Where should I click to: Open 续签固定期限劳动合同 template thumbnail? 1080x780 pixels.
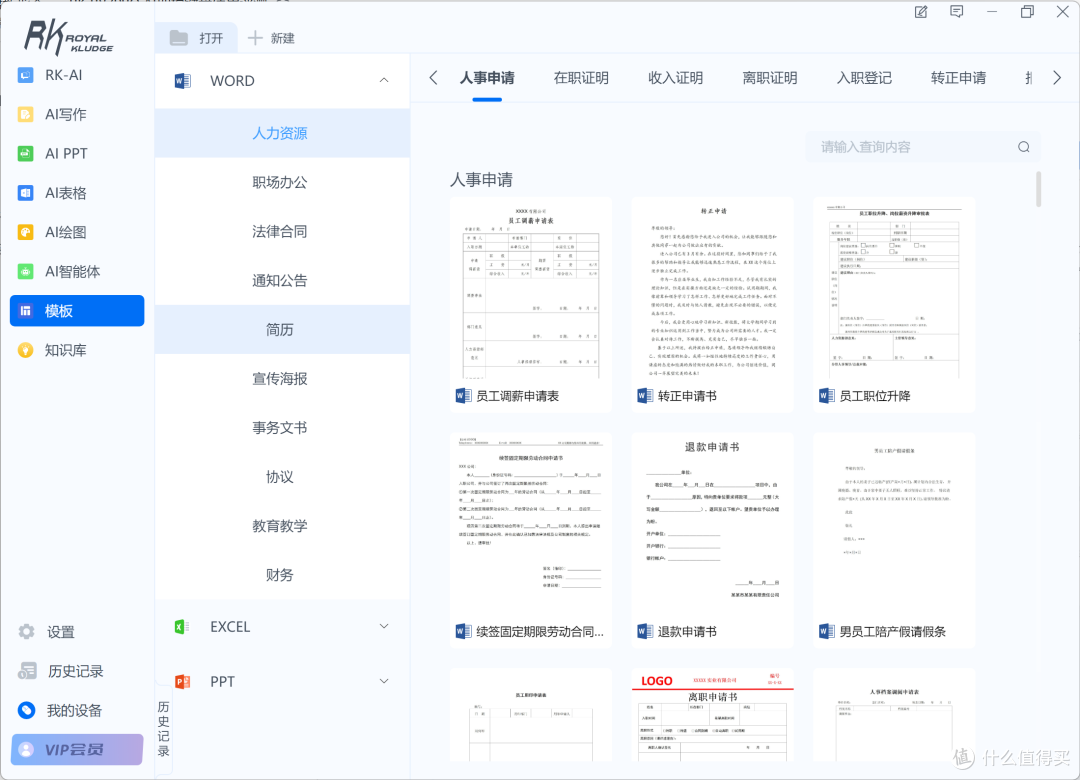coord(531,525)
